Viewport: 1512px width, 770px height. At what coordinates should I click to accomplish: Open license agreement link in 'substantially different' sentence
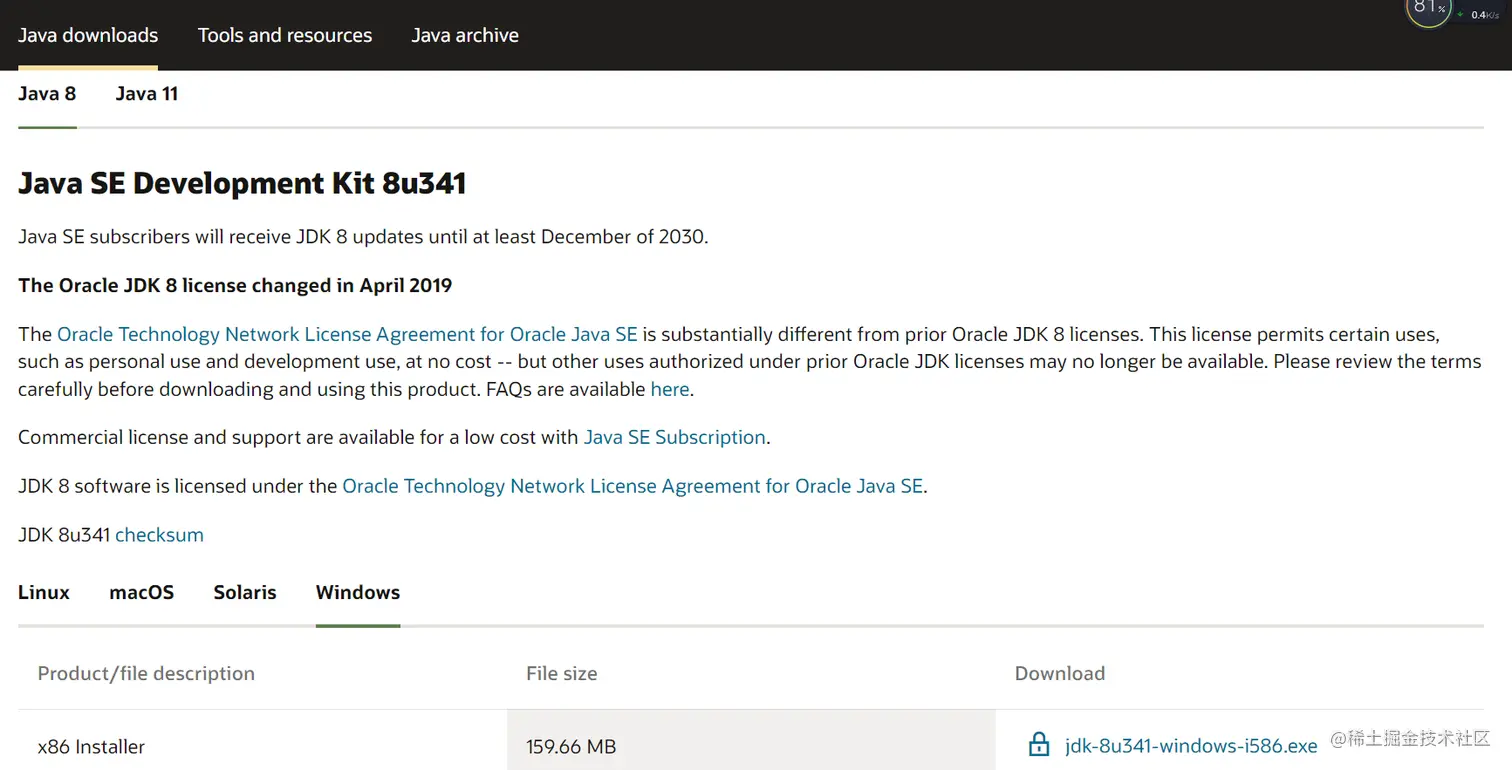347,334
